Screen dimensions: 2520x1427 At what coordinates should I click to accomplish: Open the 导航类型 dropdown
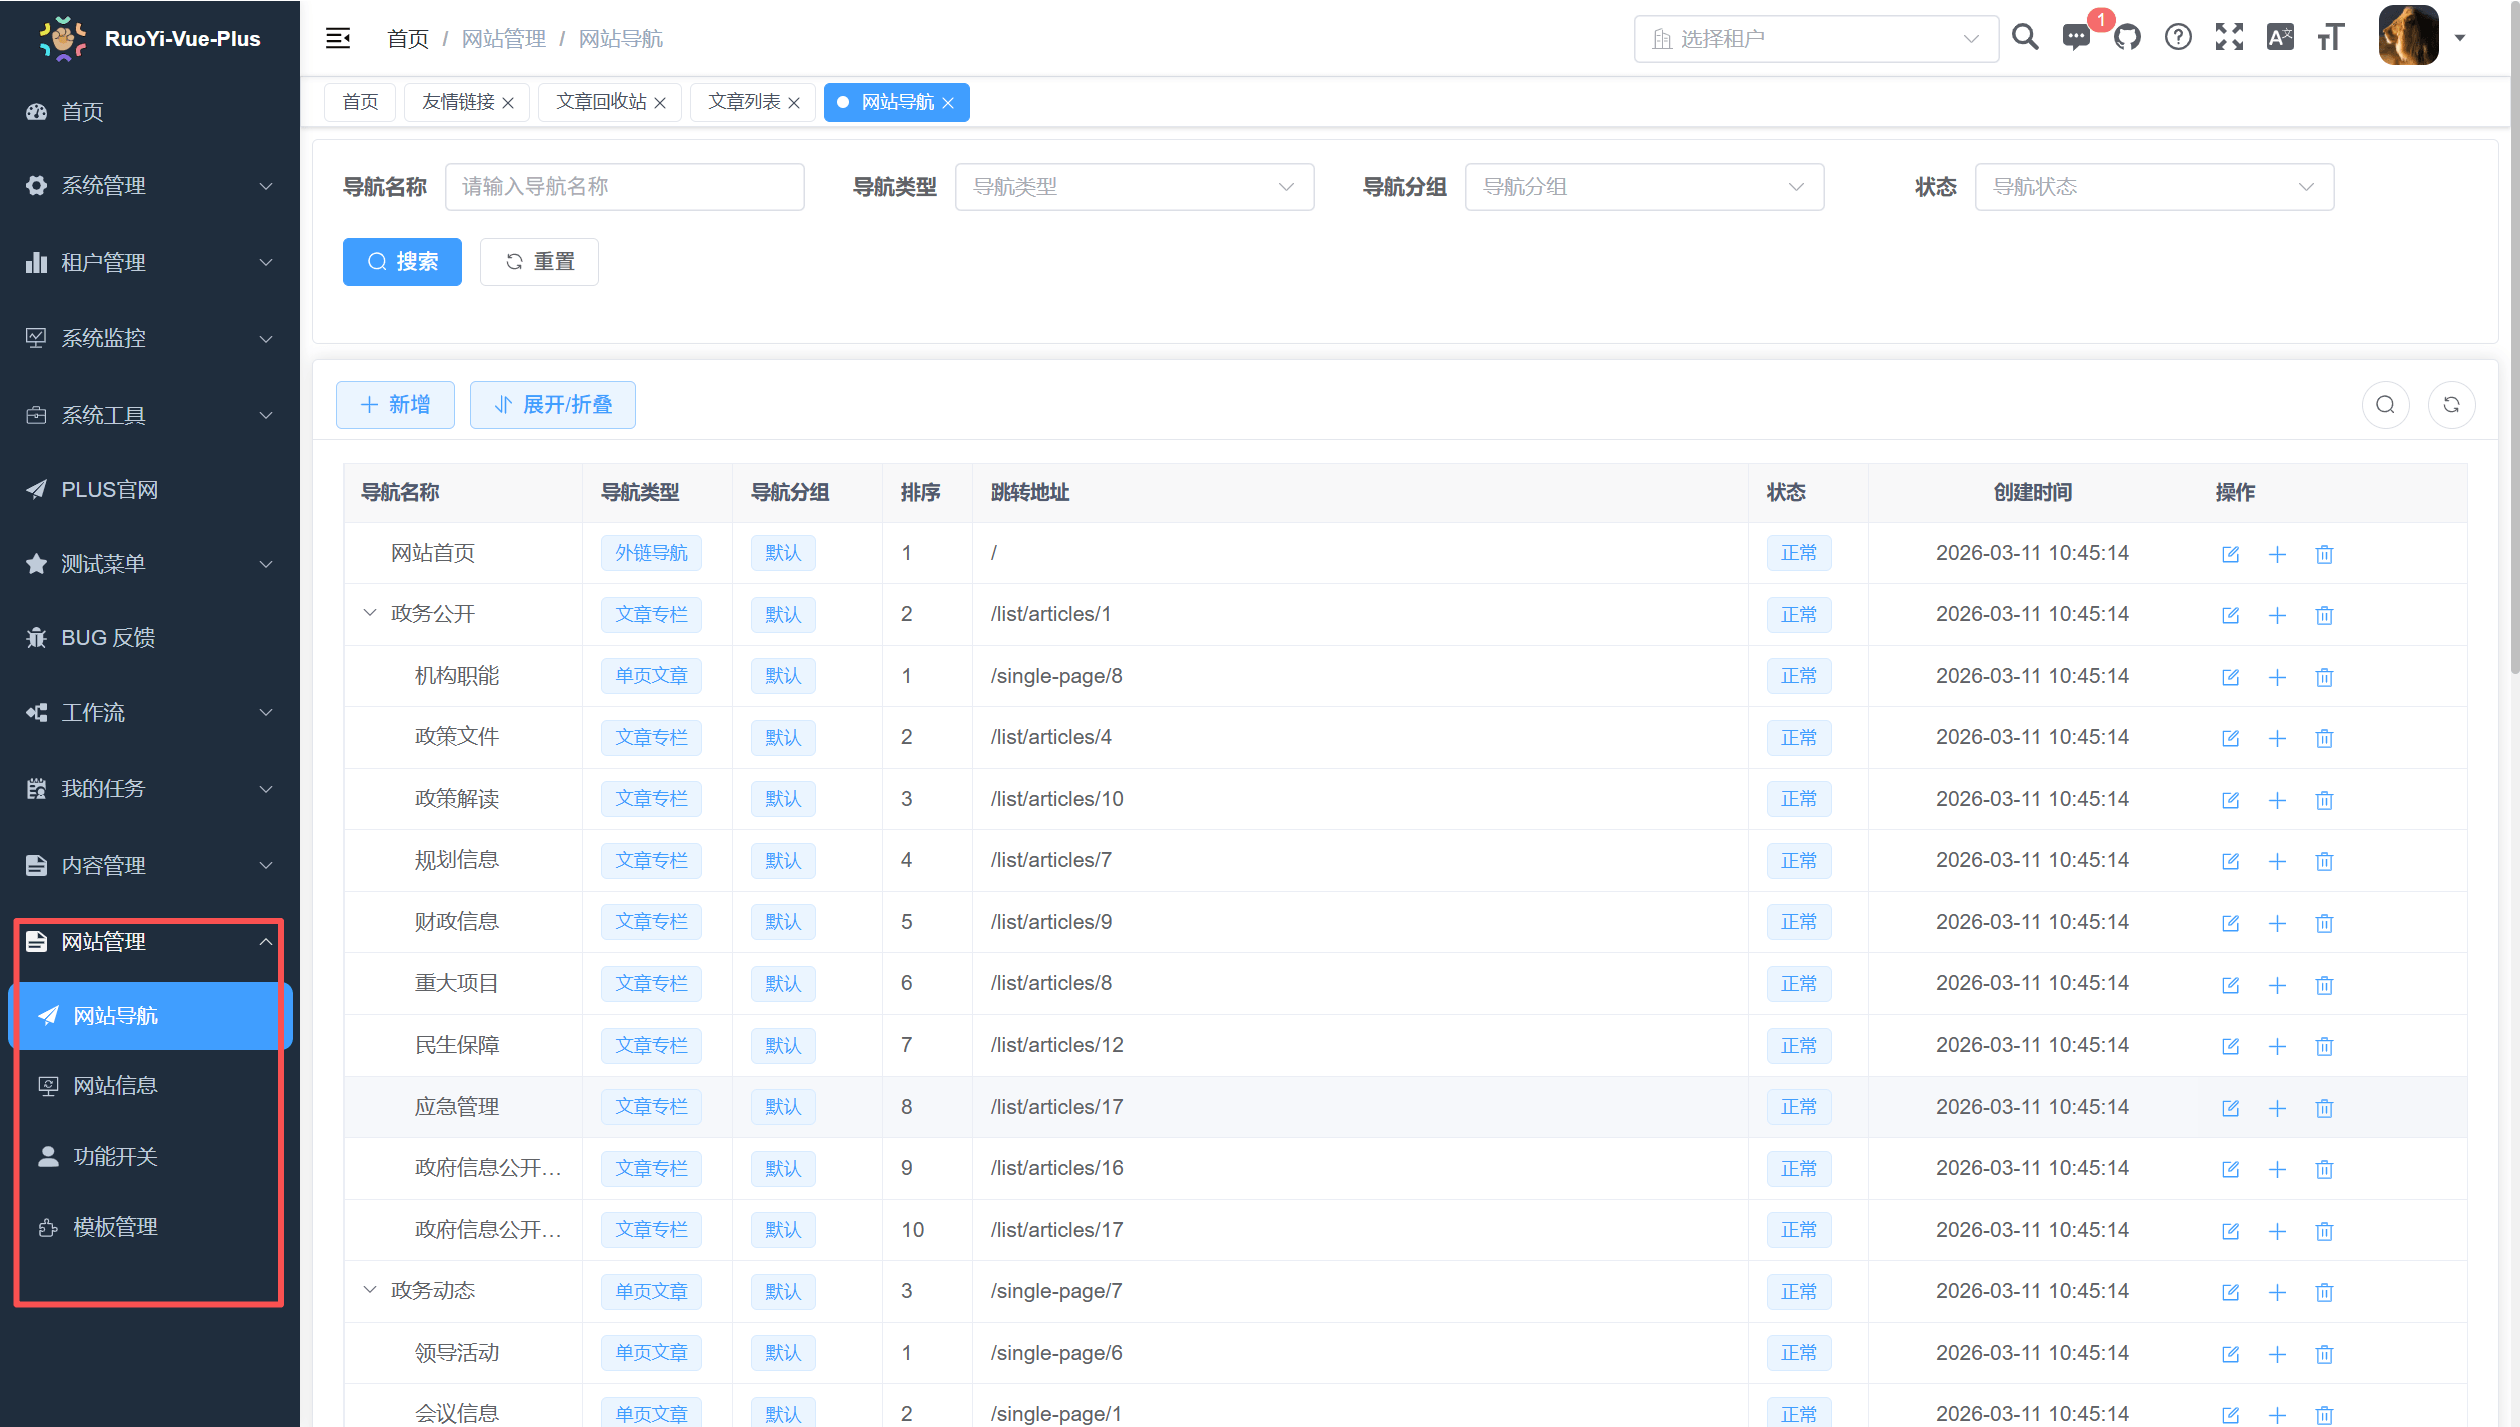(1134, 187)
